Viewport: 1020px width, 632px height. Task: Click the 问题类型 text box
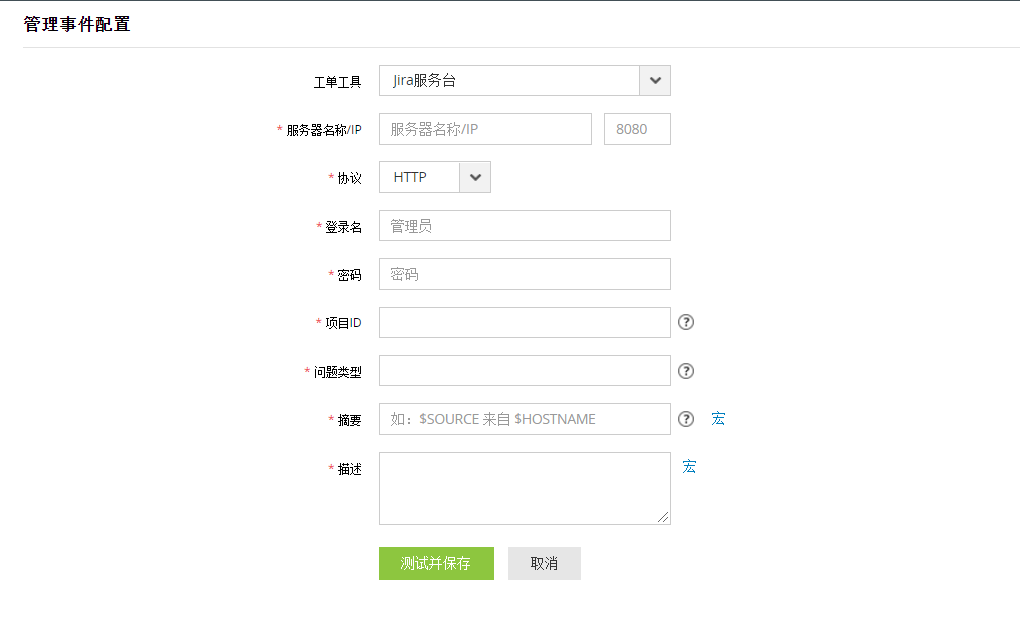pyautogui.click(x=524, y=371)
